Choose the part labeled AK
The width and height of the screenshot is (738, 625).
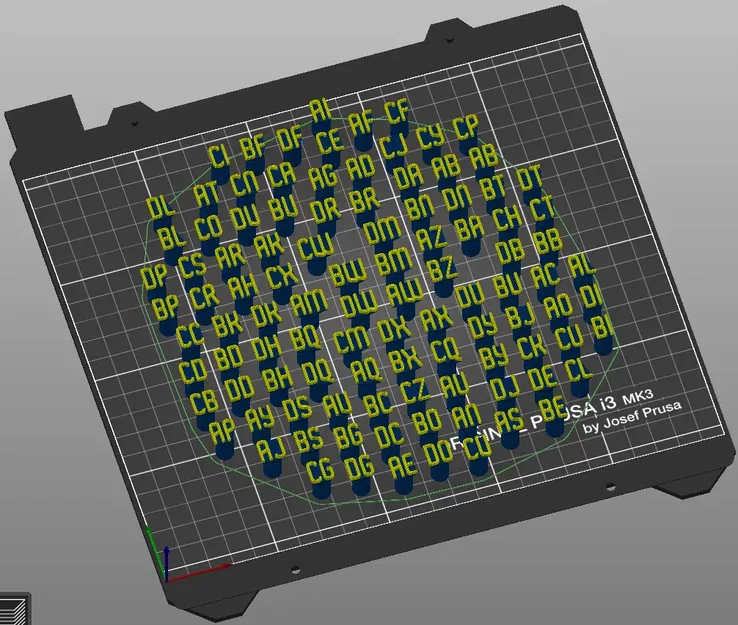coord(269,245)
